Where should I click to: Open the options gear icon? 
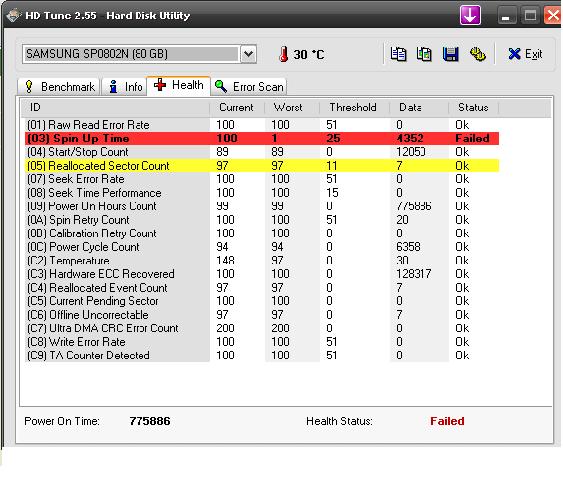click(478, 55)
